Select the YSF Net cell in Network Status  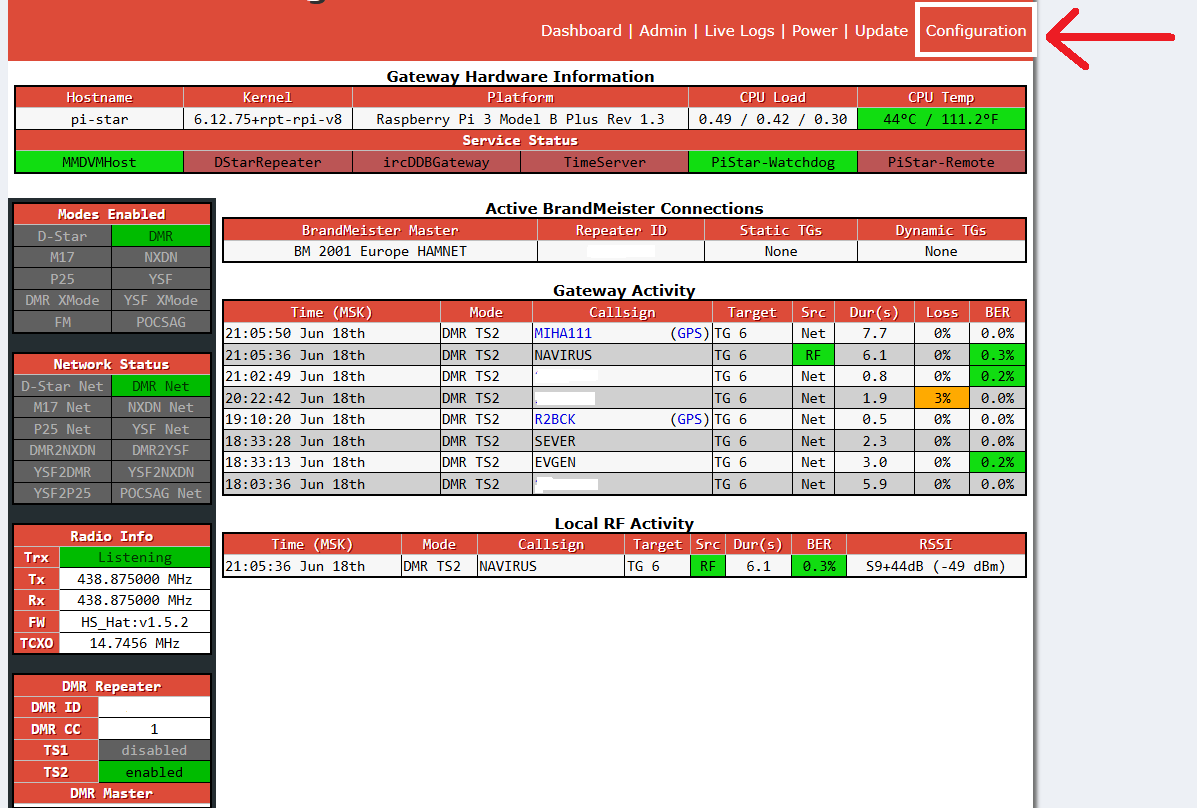point(161,429)
